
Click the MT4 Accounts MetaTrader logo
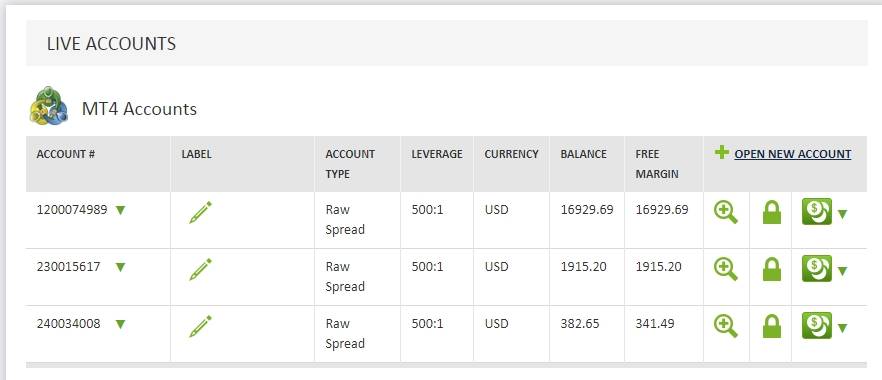tap(48, 106)
